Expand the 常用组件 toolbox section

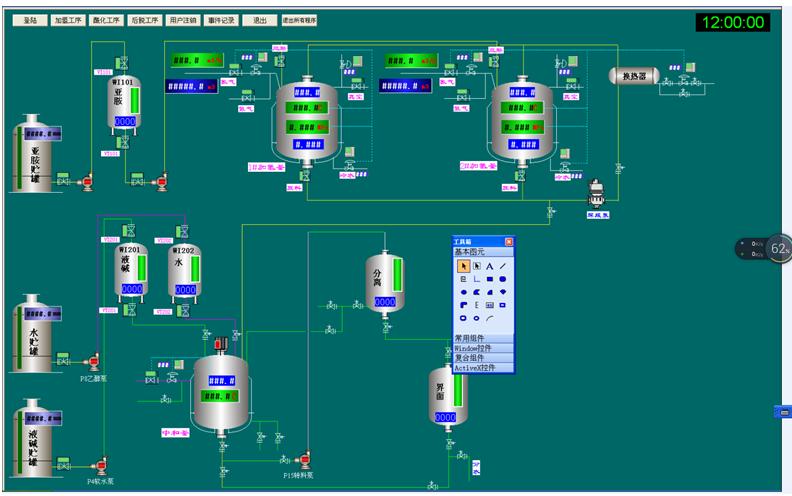point(483,338)
